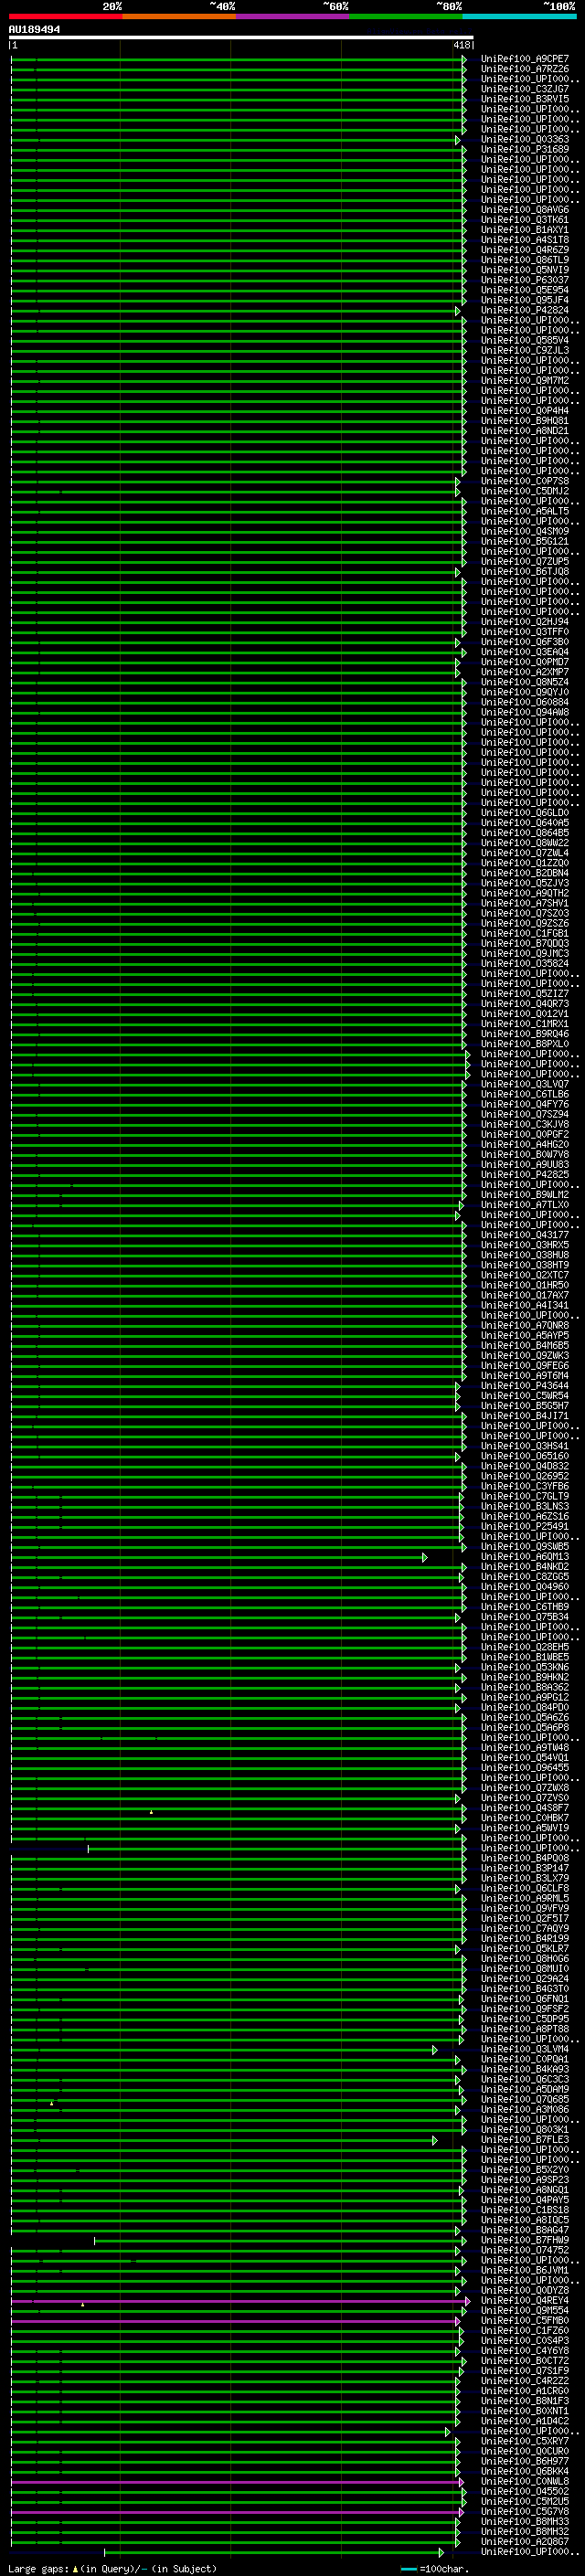This screenshot has height=2576, width=585.
Task: Select the UniRef100_P42824 label
Action: [x=524, y=310]
